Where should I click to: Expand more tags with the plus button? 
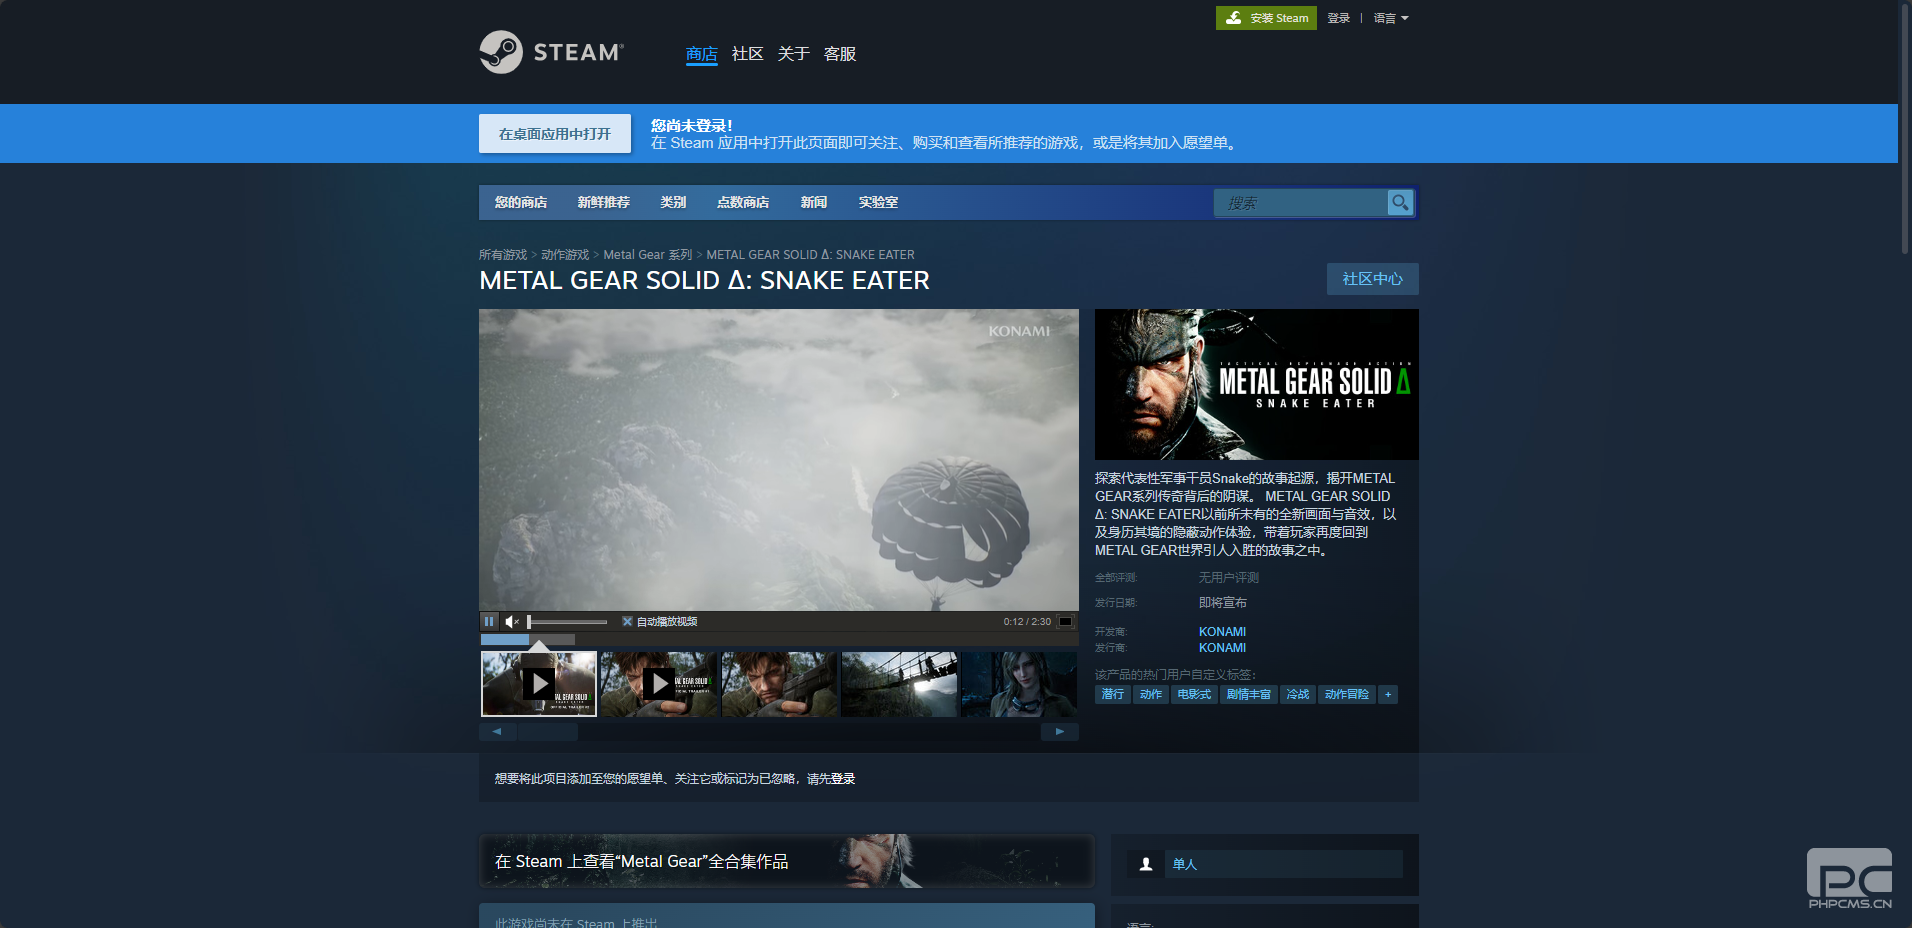tap(1388, 694)
